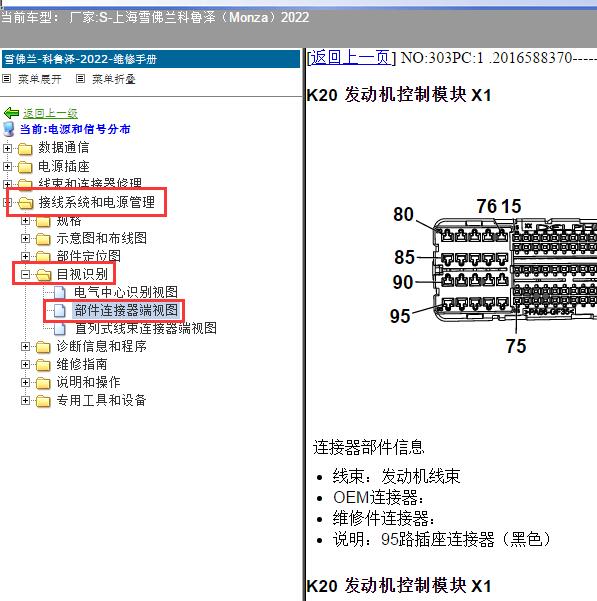
Task: Click the 返回上一级 link
Action: (x=50, y=113)
